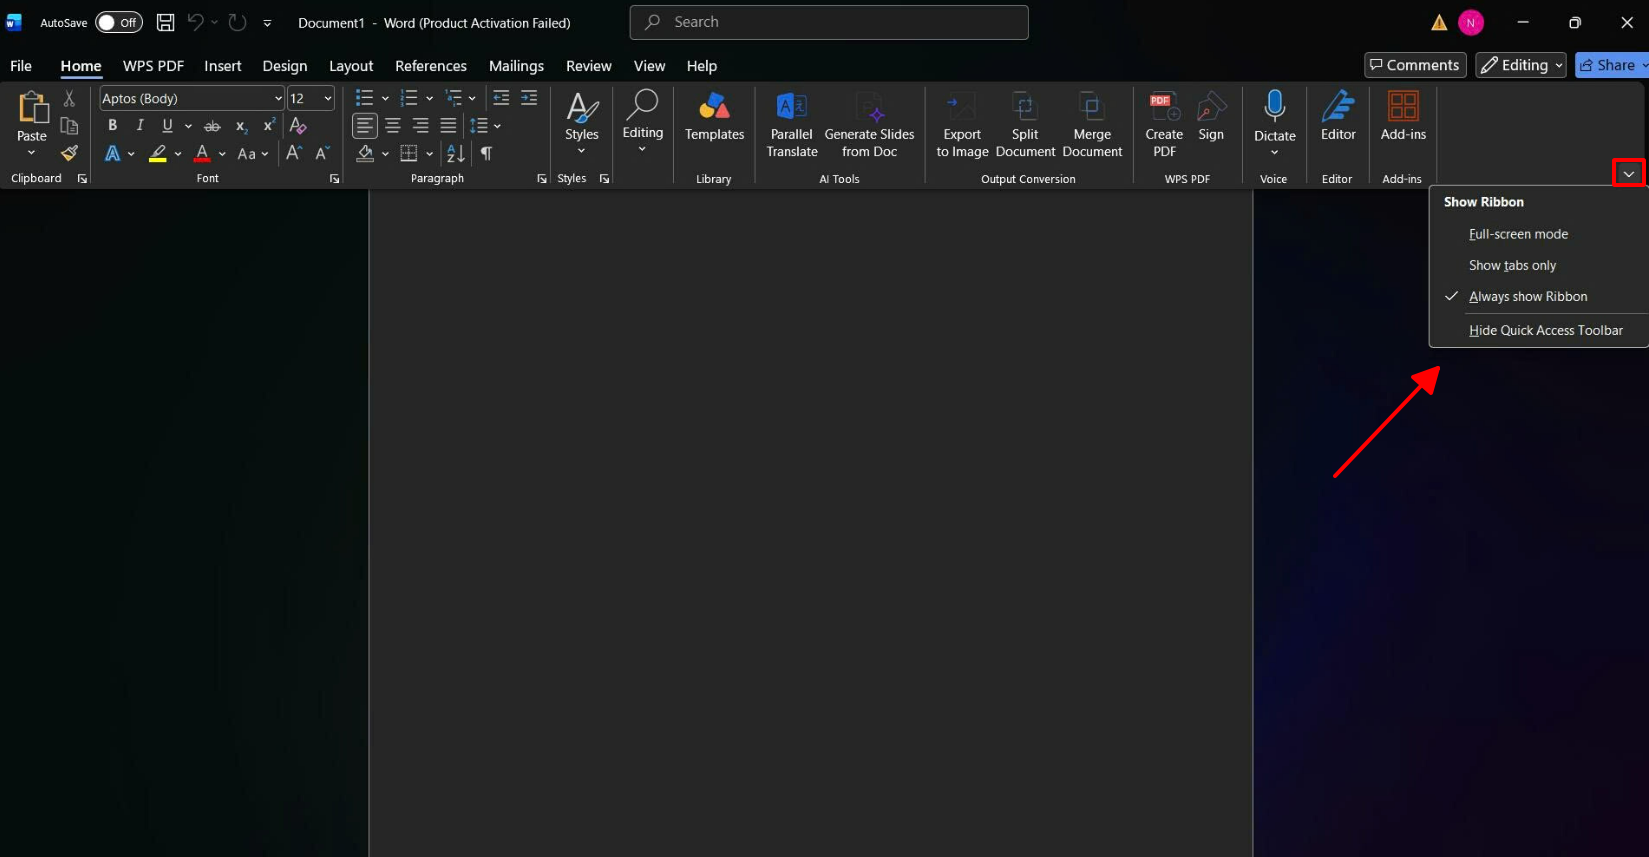This screenshot has height=857, width=1649.
Task: Click the Paste clipboard icon
Action: tap(32, 108)
